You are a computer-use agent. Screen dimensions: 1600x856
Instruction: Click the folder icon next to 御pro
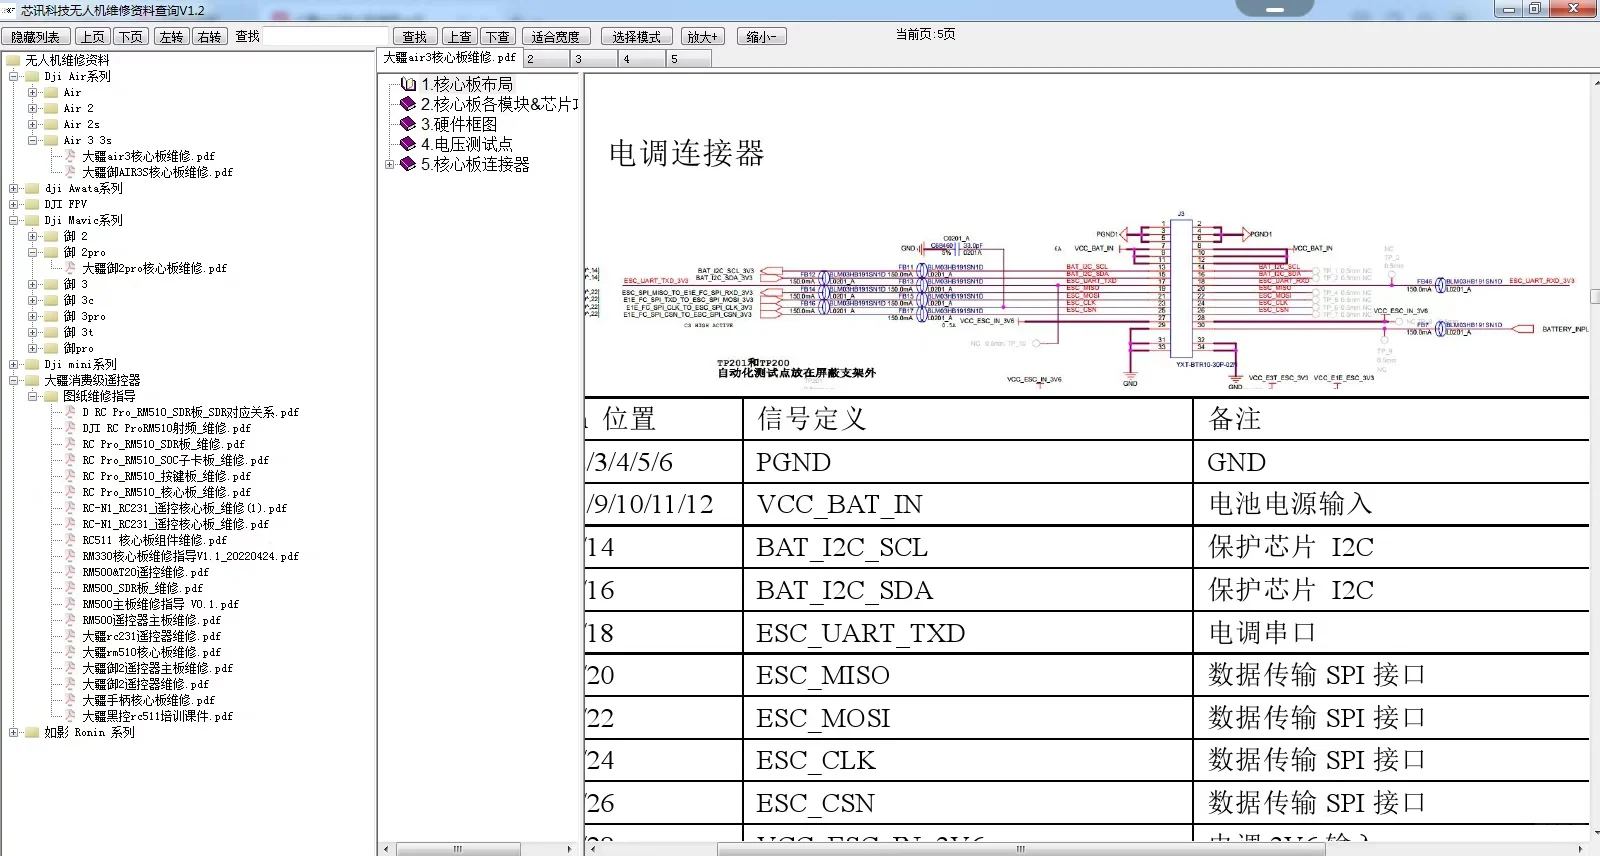(52, 348)
